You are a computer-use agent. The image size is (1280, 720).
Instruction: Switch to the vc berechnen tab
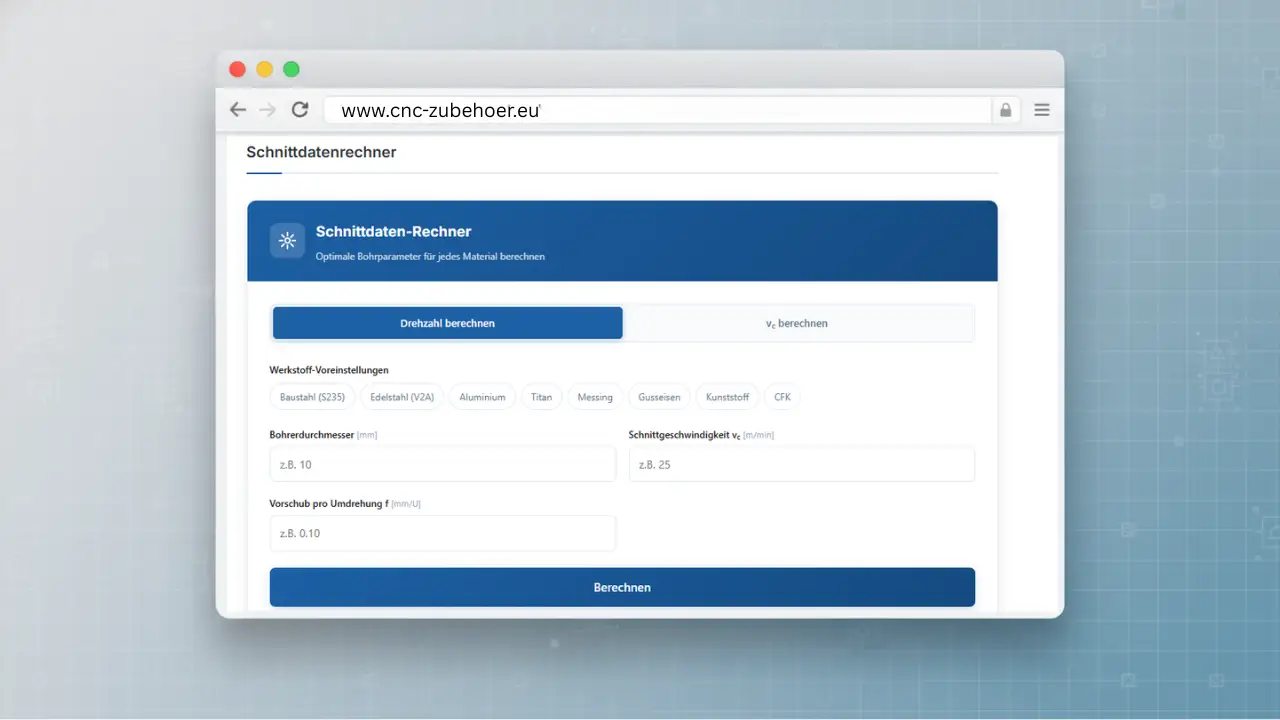pyautogui.click(x=797, y=323)
